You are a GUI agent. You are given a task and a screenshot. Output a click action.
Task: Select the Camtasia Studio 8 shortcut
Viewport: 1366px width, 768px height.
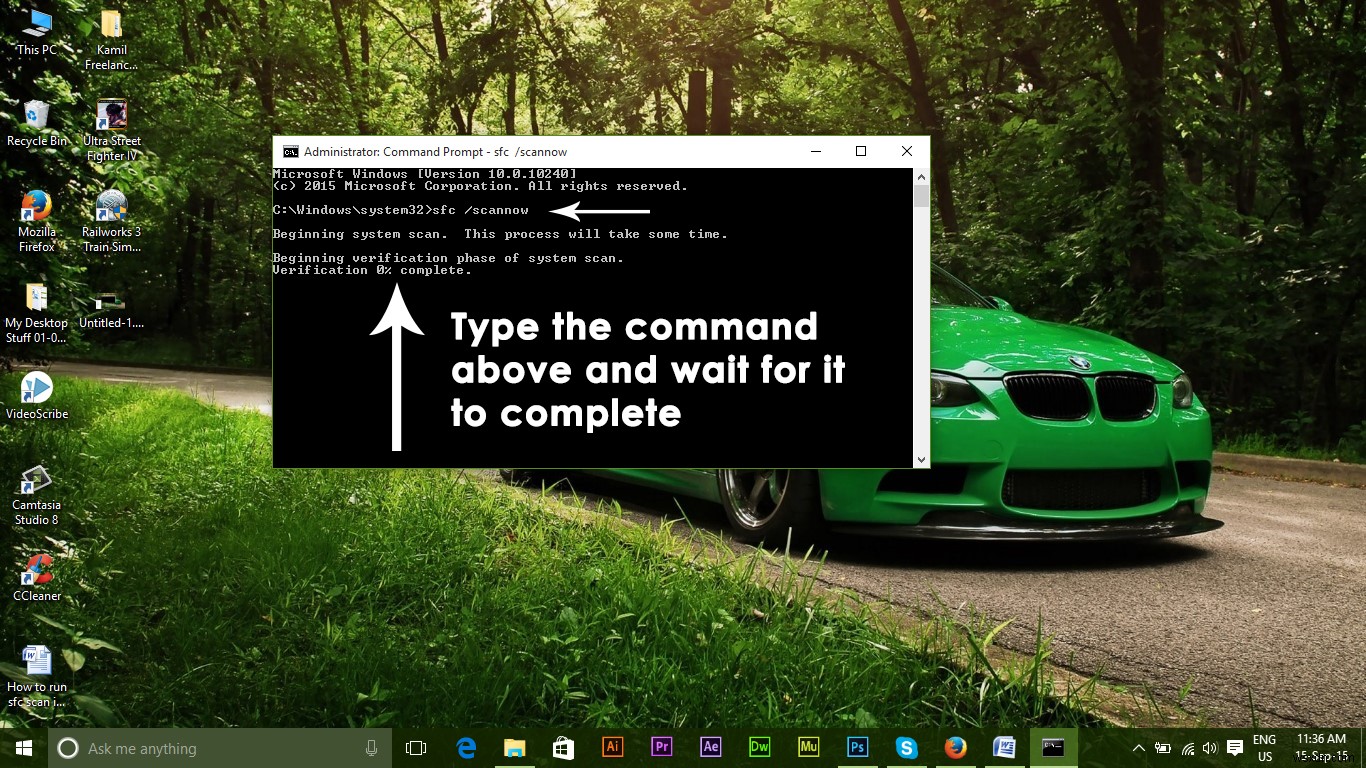[x=37, y=495]
